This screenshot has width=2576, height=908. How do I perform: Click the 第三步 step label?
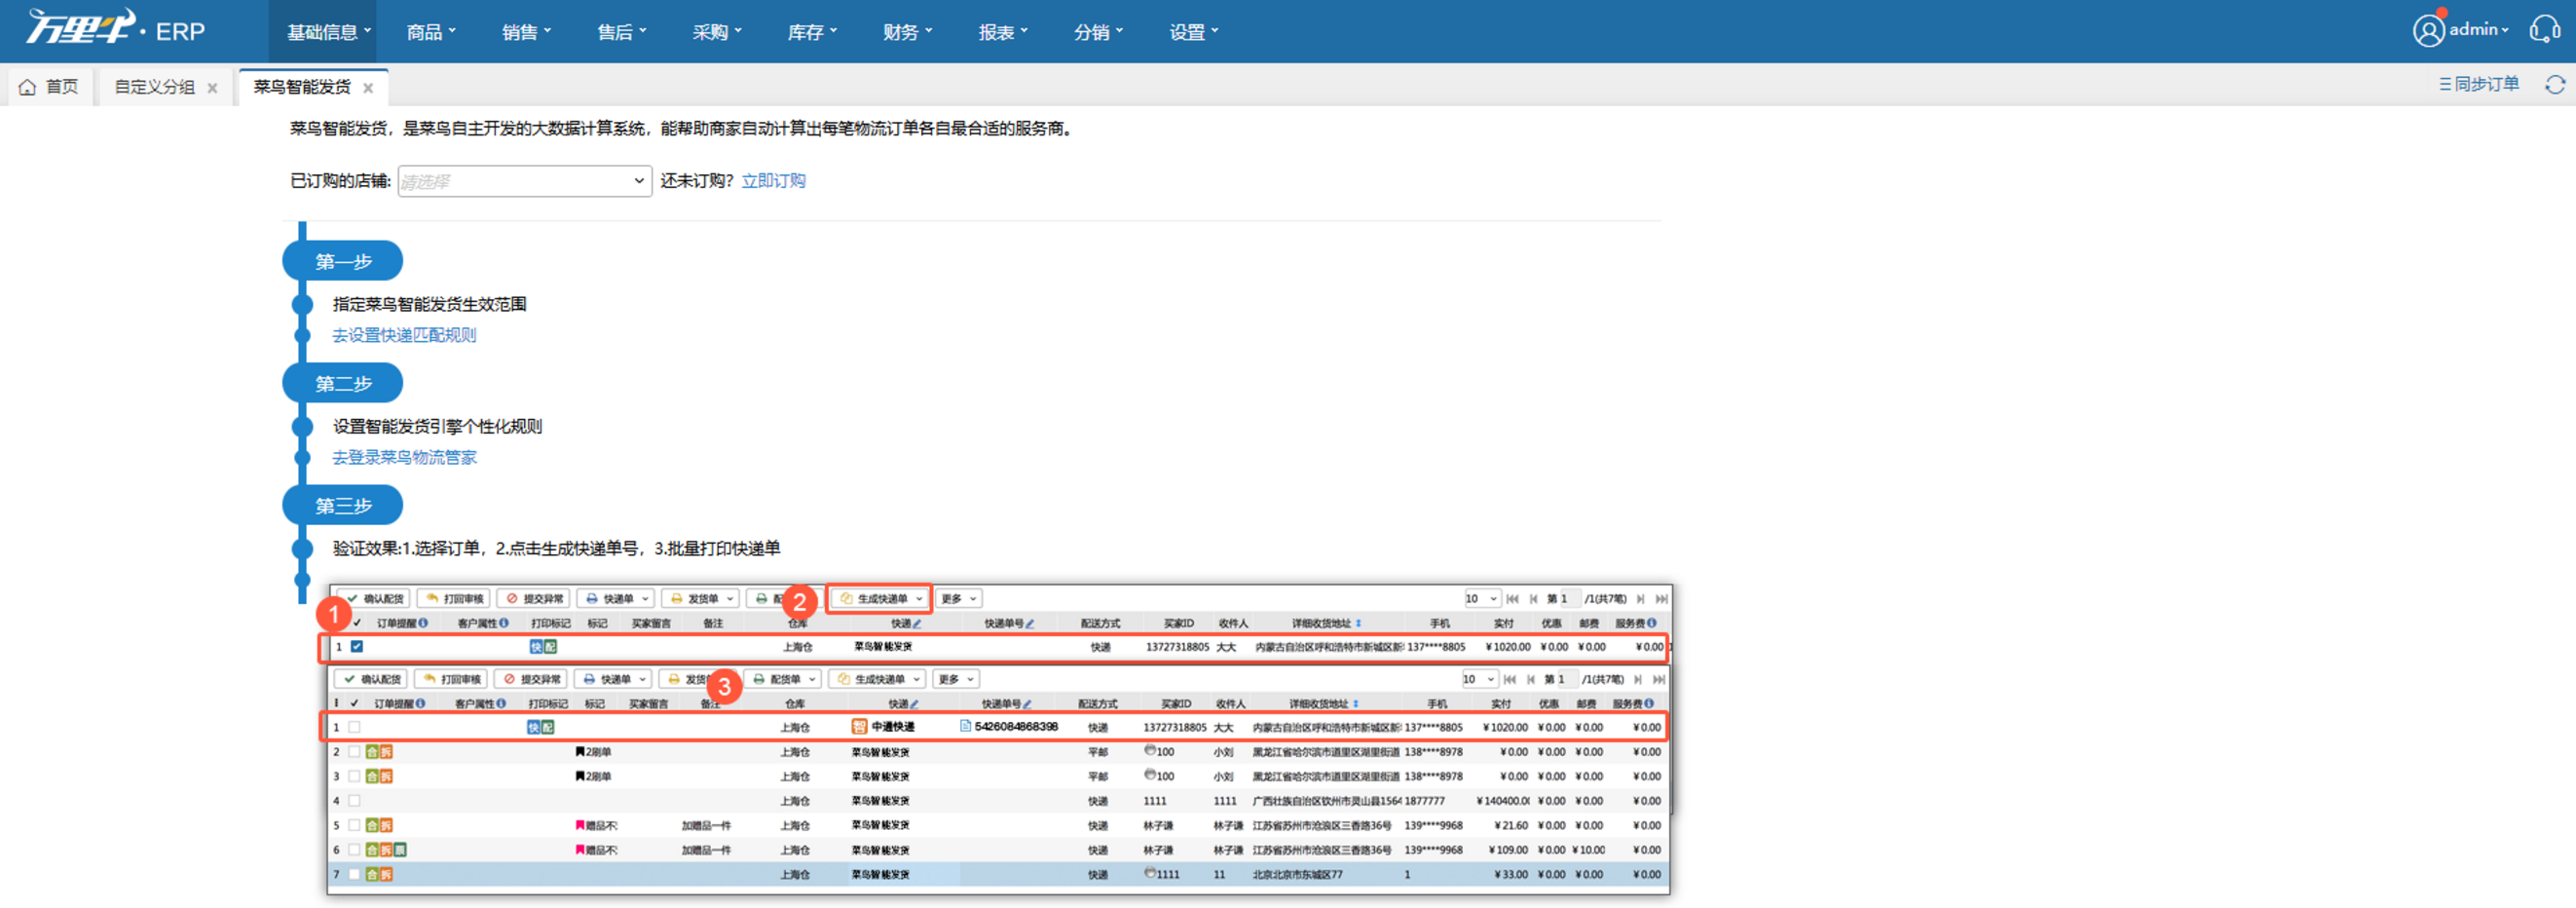[x=343, y=505]
